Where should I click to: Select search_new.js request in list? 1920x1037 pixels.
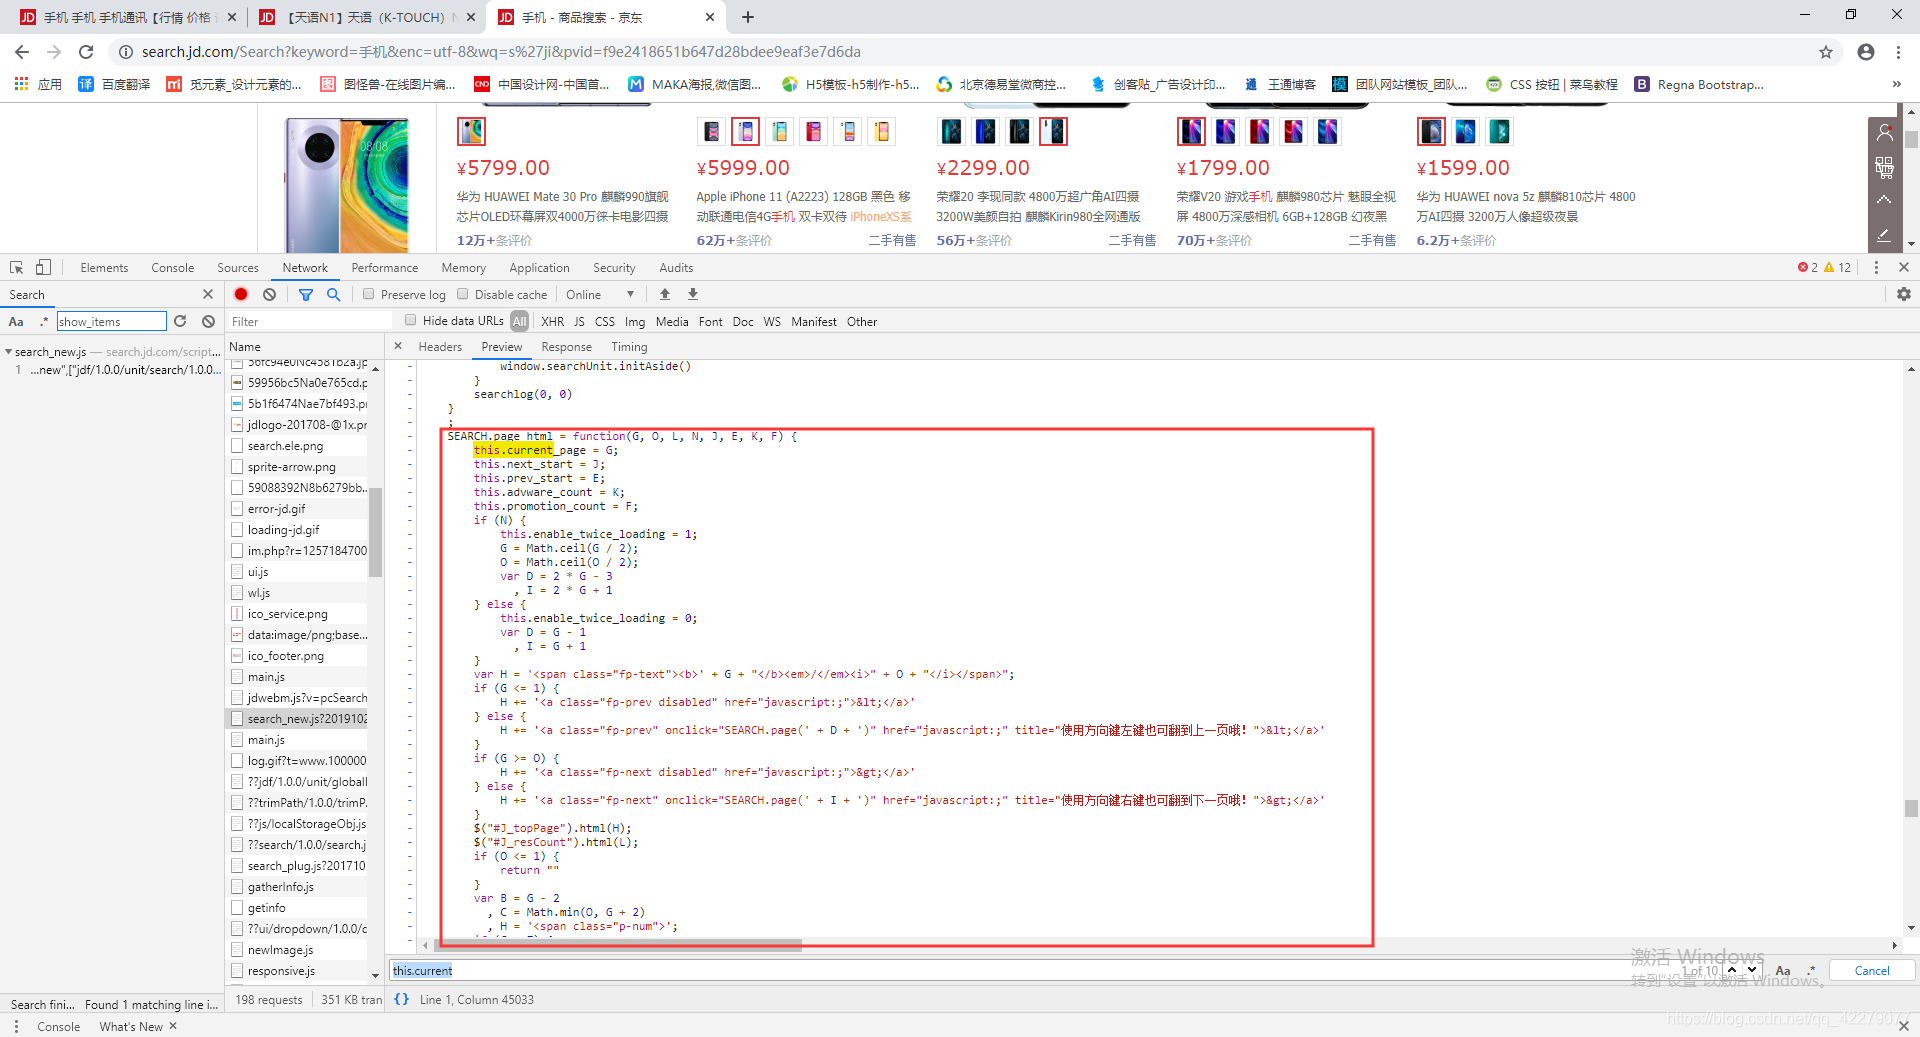299,719
